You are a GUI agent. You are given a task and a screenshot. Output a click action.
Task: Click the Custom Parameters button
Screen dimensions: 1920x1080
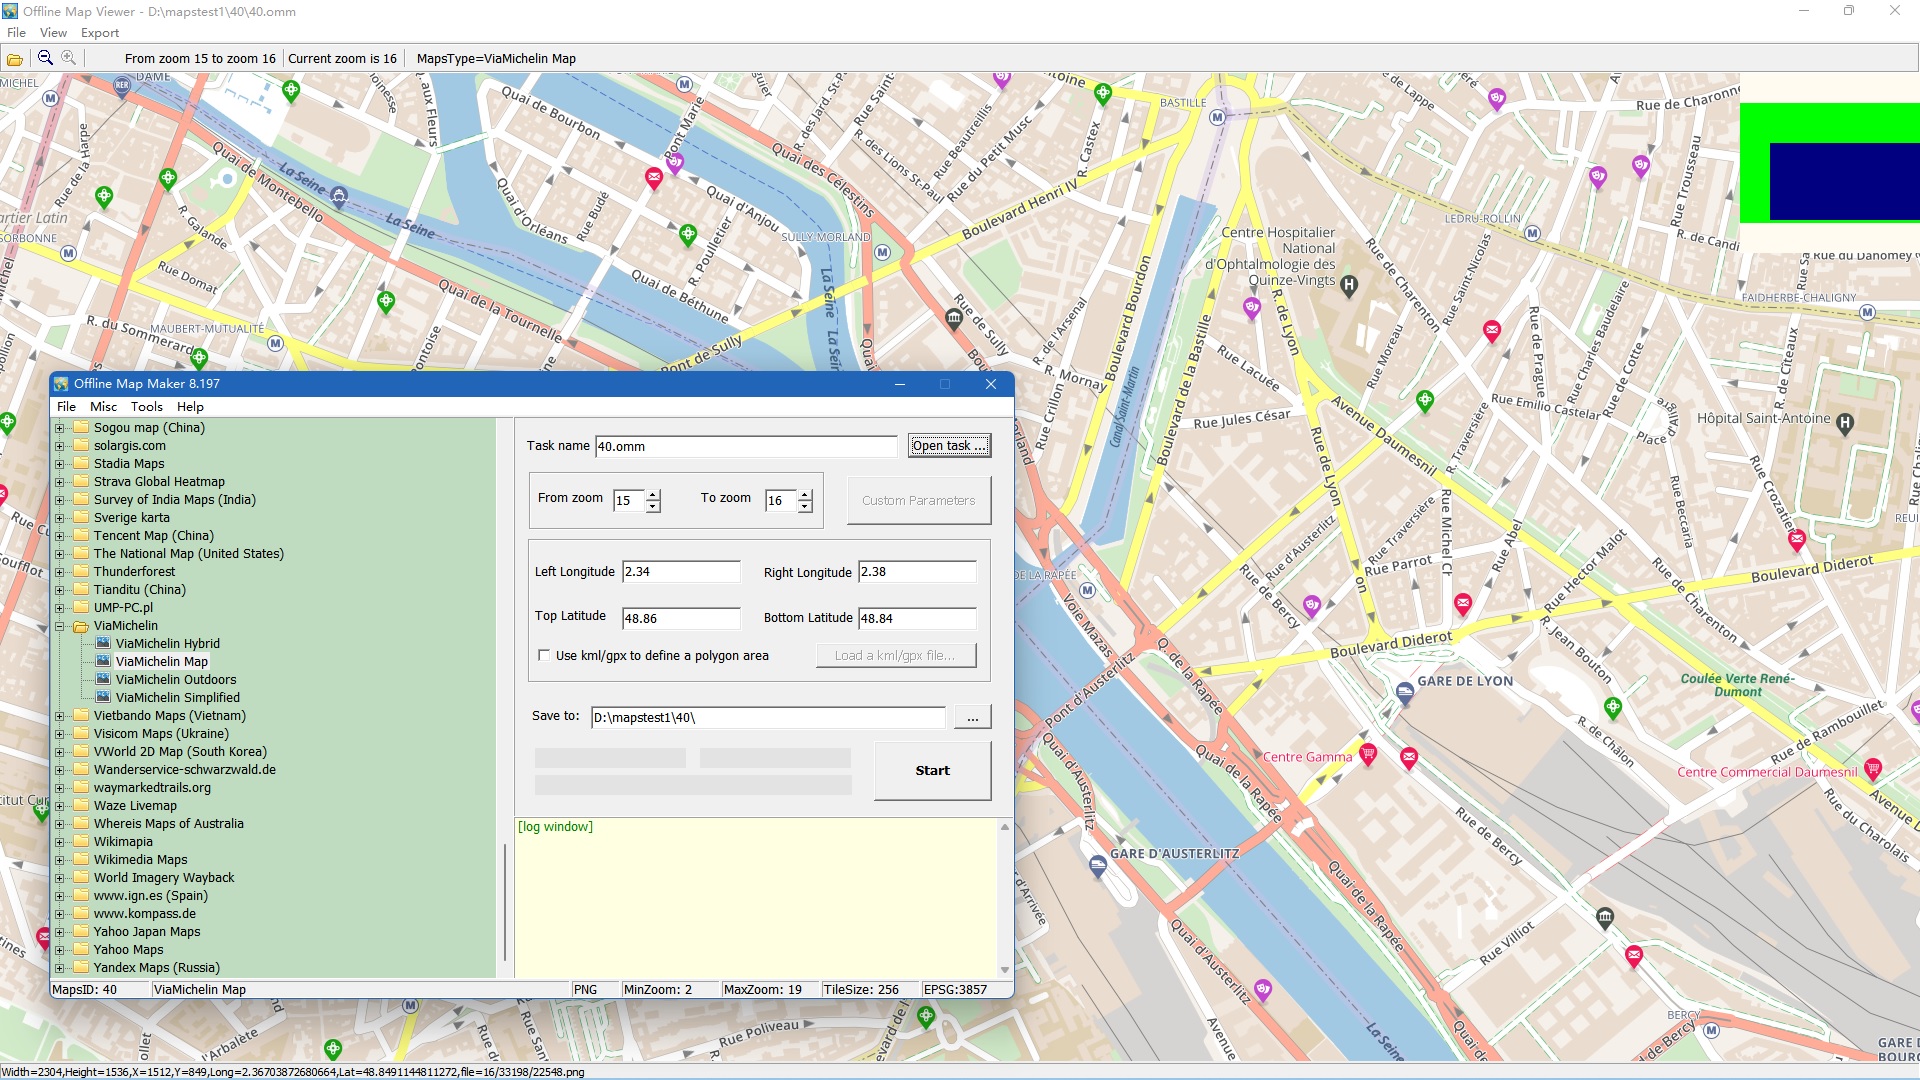point(918,501)
